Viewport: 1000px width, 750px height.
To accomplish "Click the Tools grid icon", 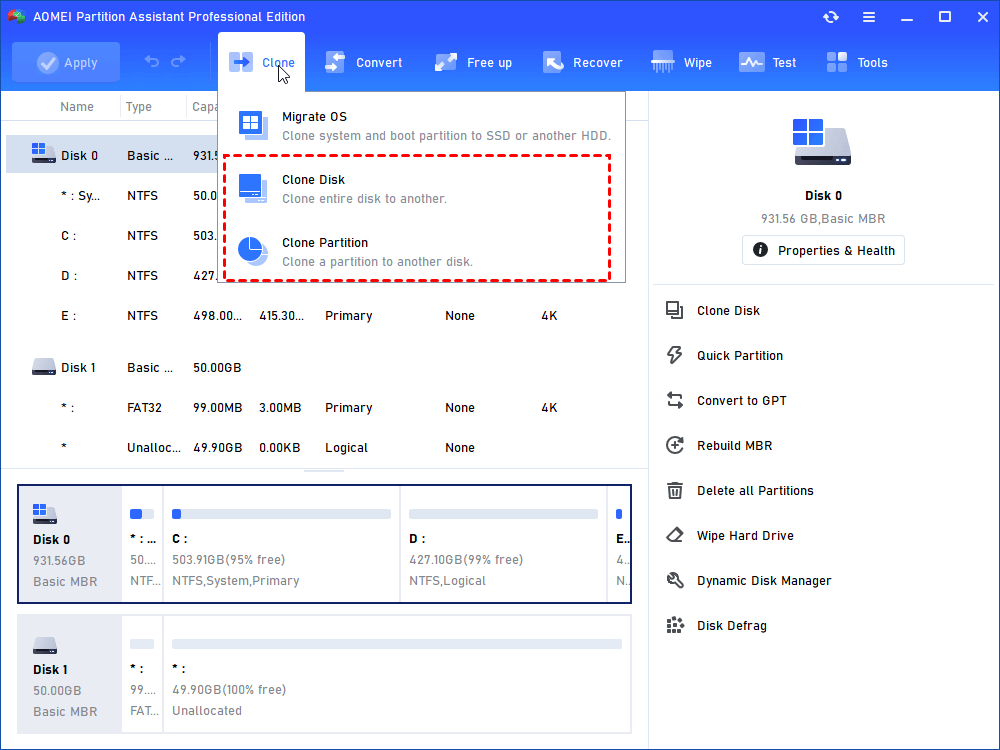I will (837, 62).
